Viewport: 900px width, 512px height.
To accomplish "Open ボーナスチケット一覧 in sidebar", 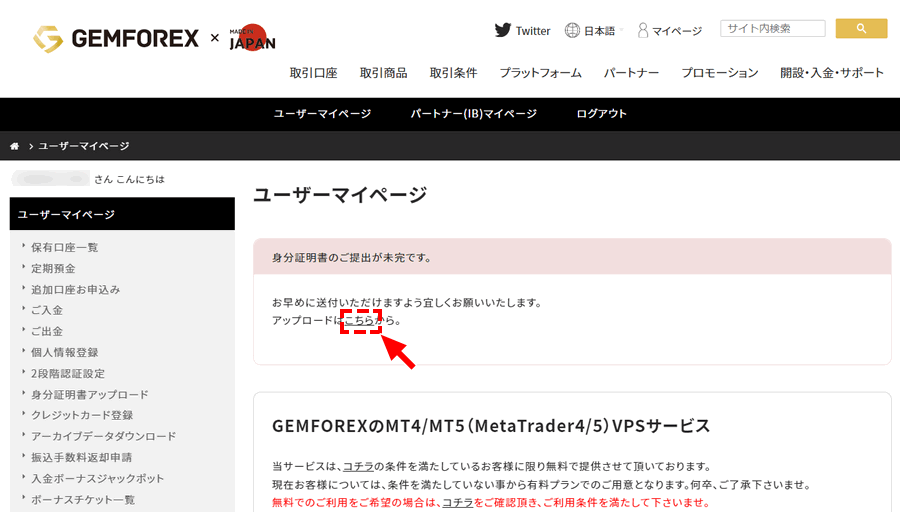I will click(x=83, y=500).
